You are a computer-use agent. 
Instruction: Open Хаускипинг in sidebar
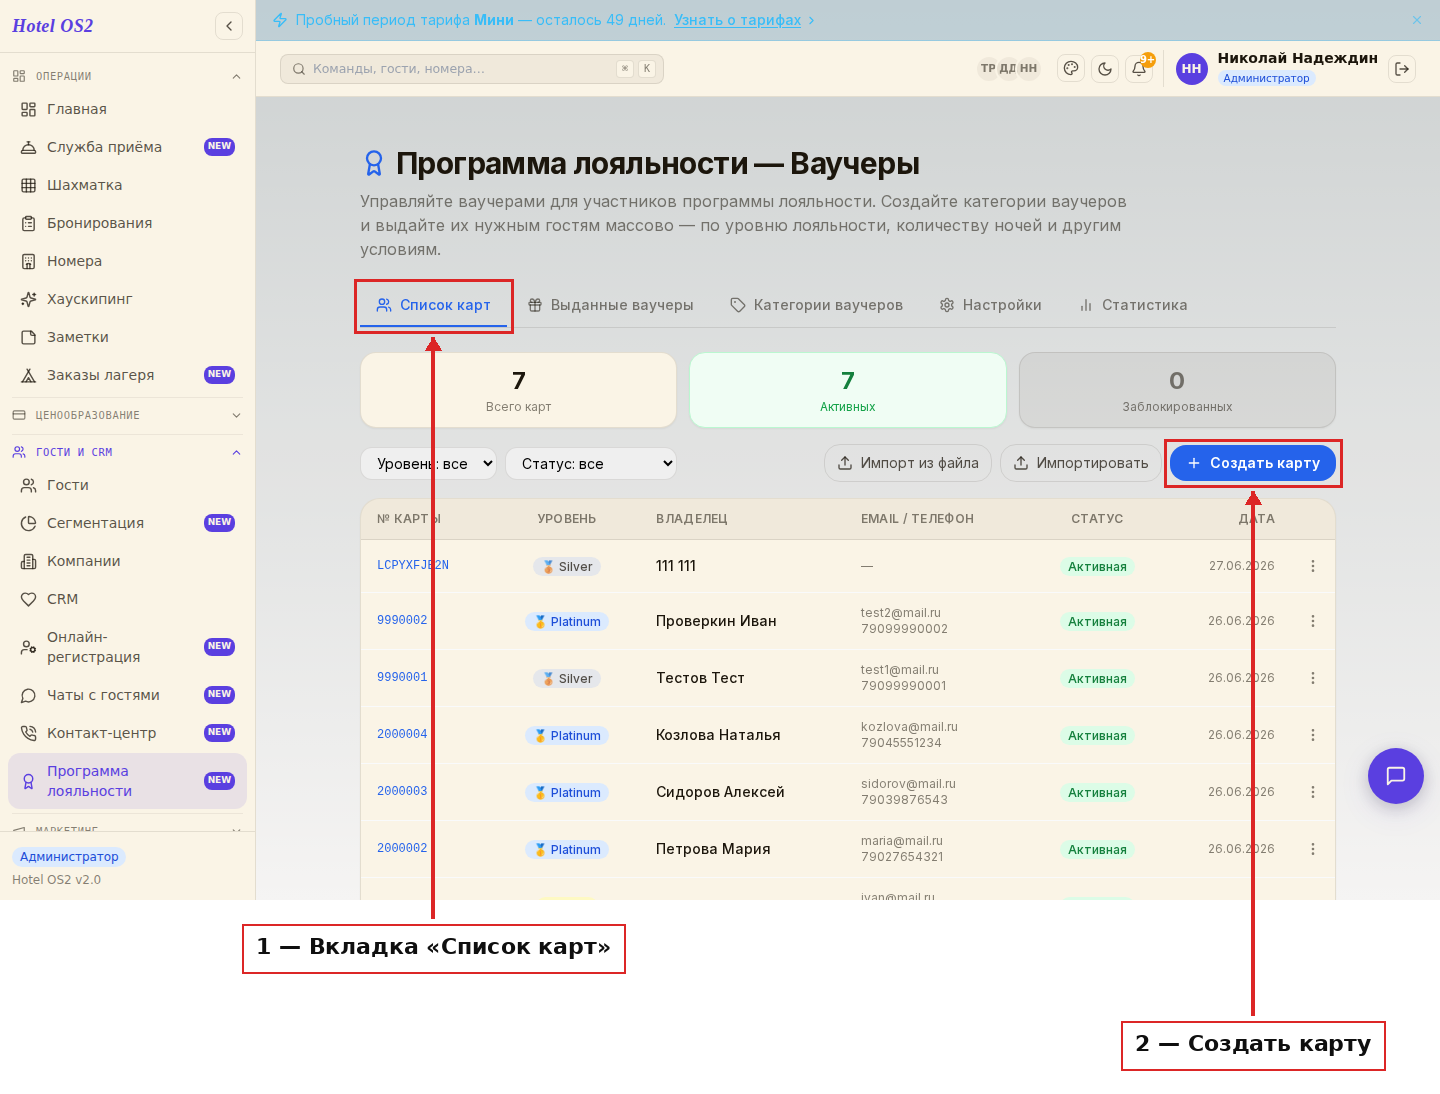click(x=127, y=299)
